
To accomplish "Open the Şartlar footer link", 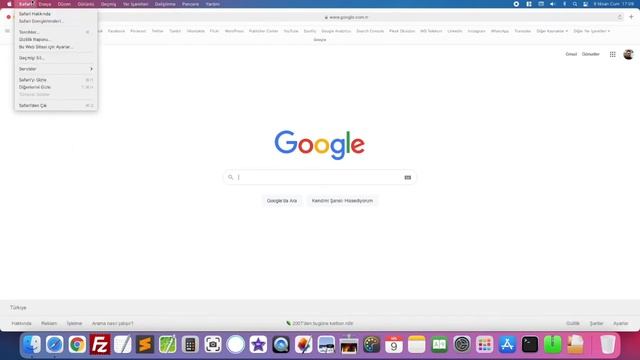I will [x=596, y=323].
